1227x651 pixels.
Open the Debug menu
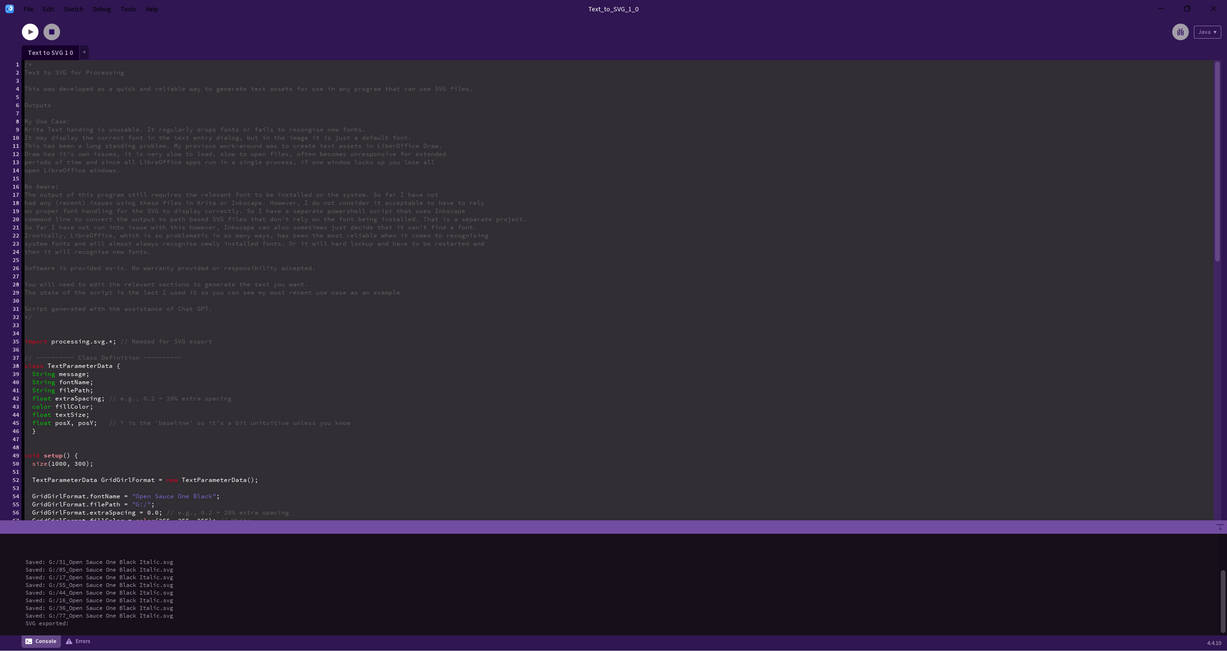pyautogui.click(x=102, y=9)
